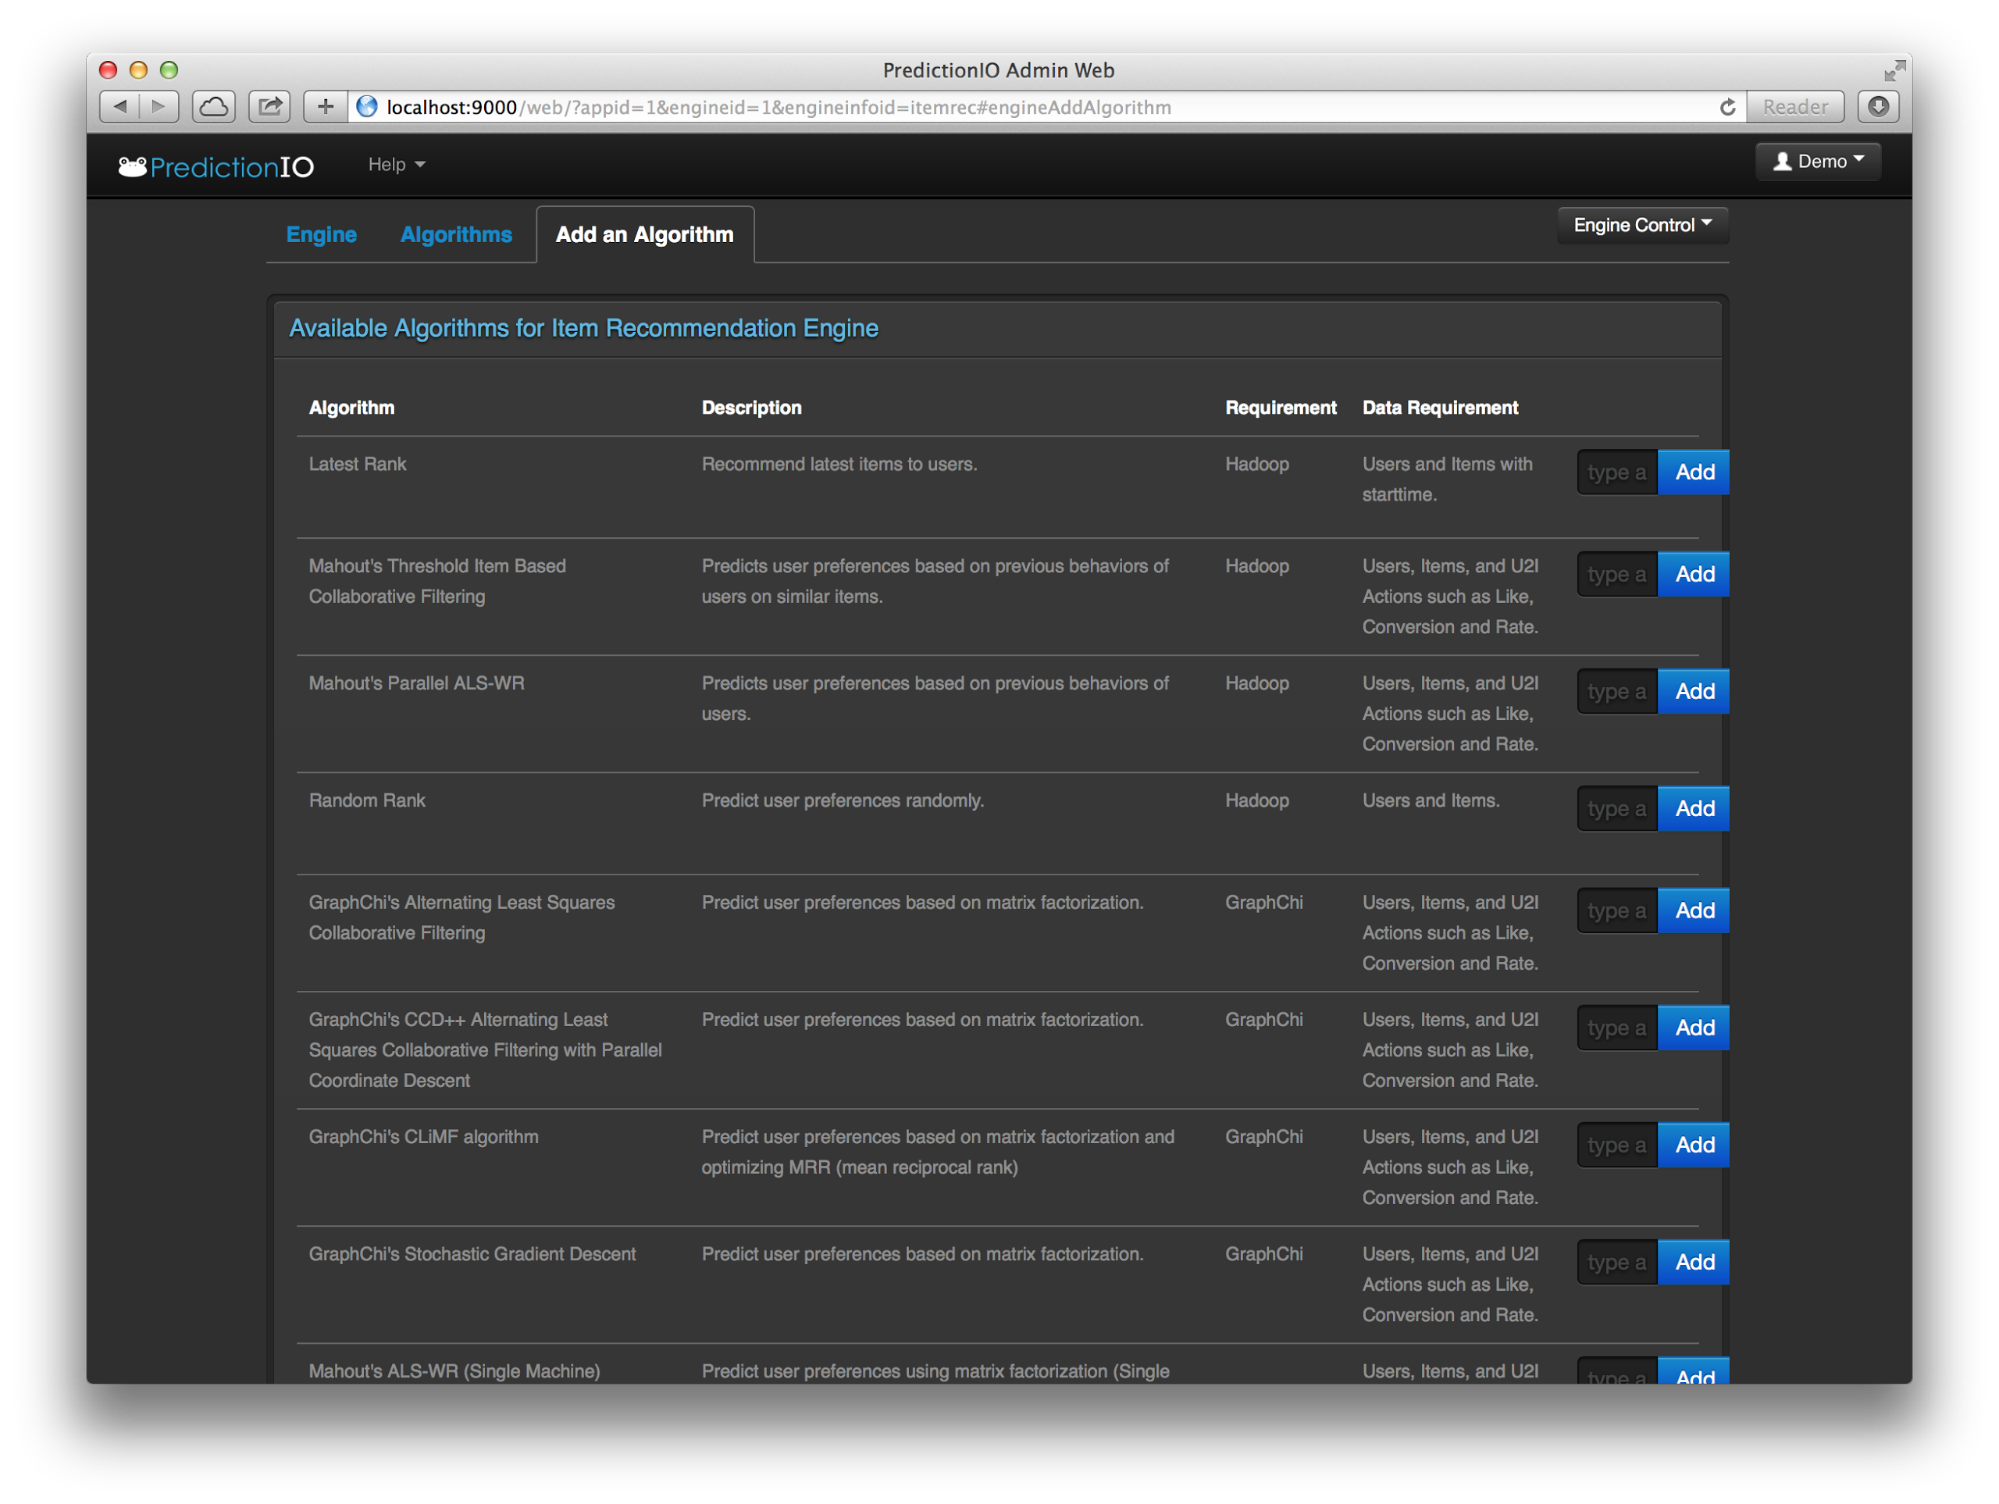Focus name field for Mahout's Parallel ALS-WR
The width and height of the screenshot is (1999, 1504).
coord(1617,691)
